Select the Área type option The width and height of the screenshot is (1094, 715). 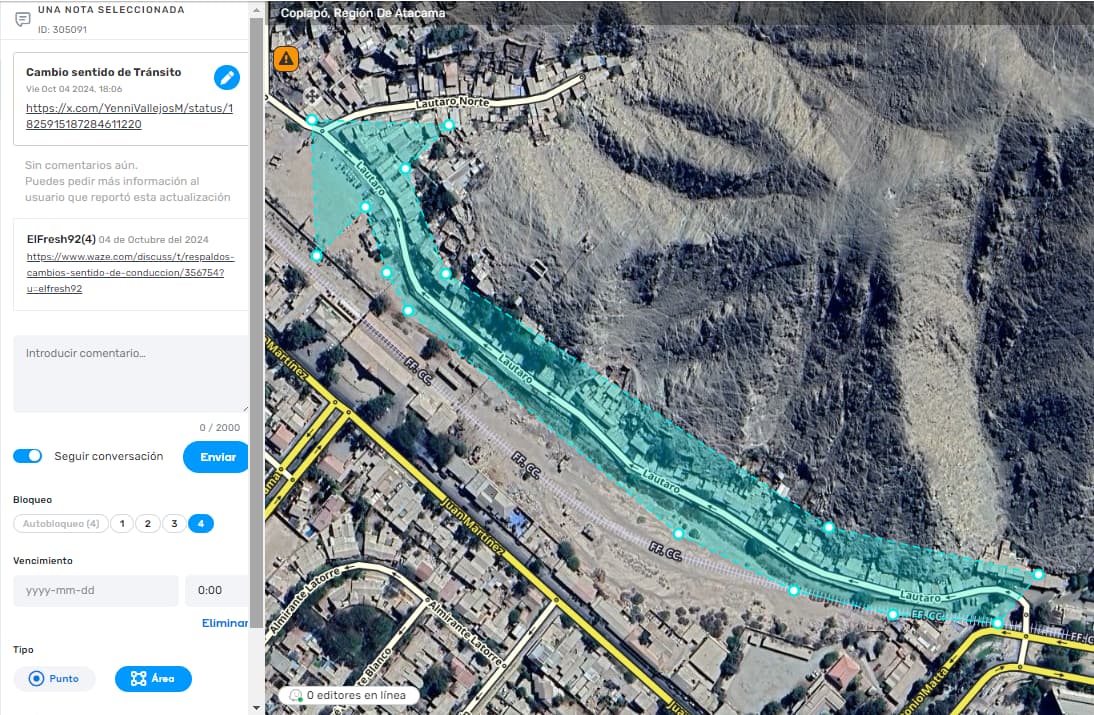pyautogui.click(x=153, y=679)
